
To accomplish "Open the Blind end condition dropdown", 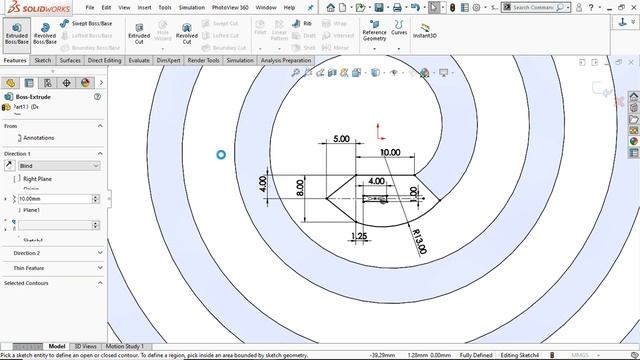I will pos(59,166).
